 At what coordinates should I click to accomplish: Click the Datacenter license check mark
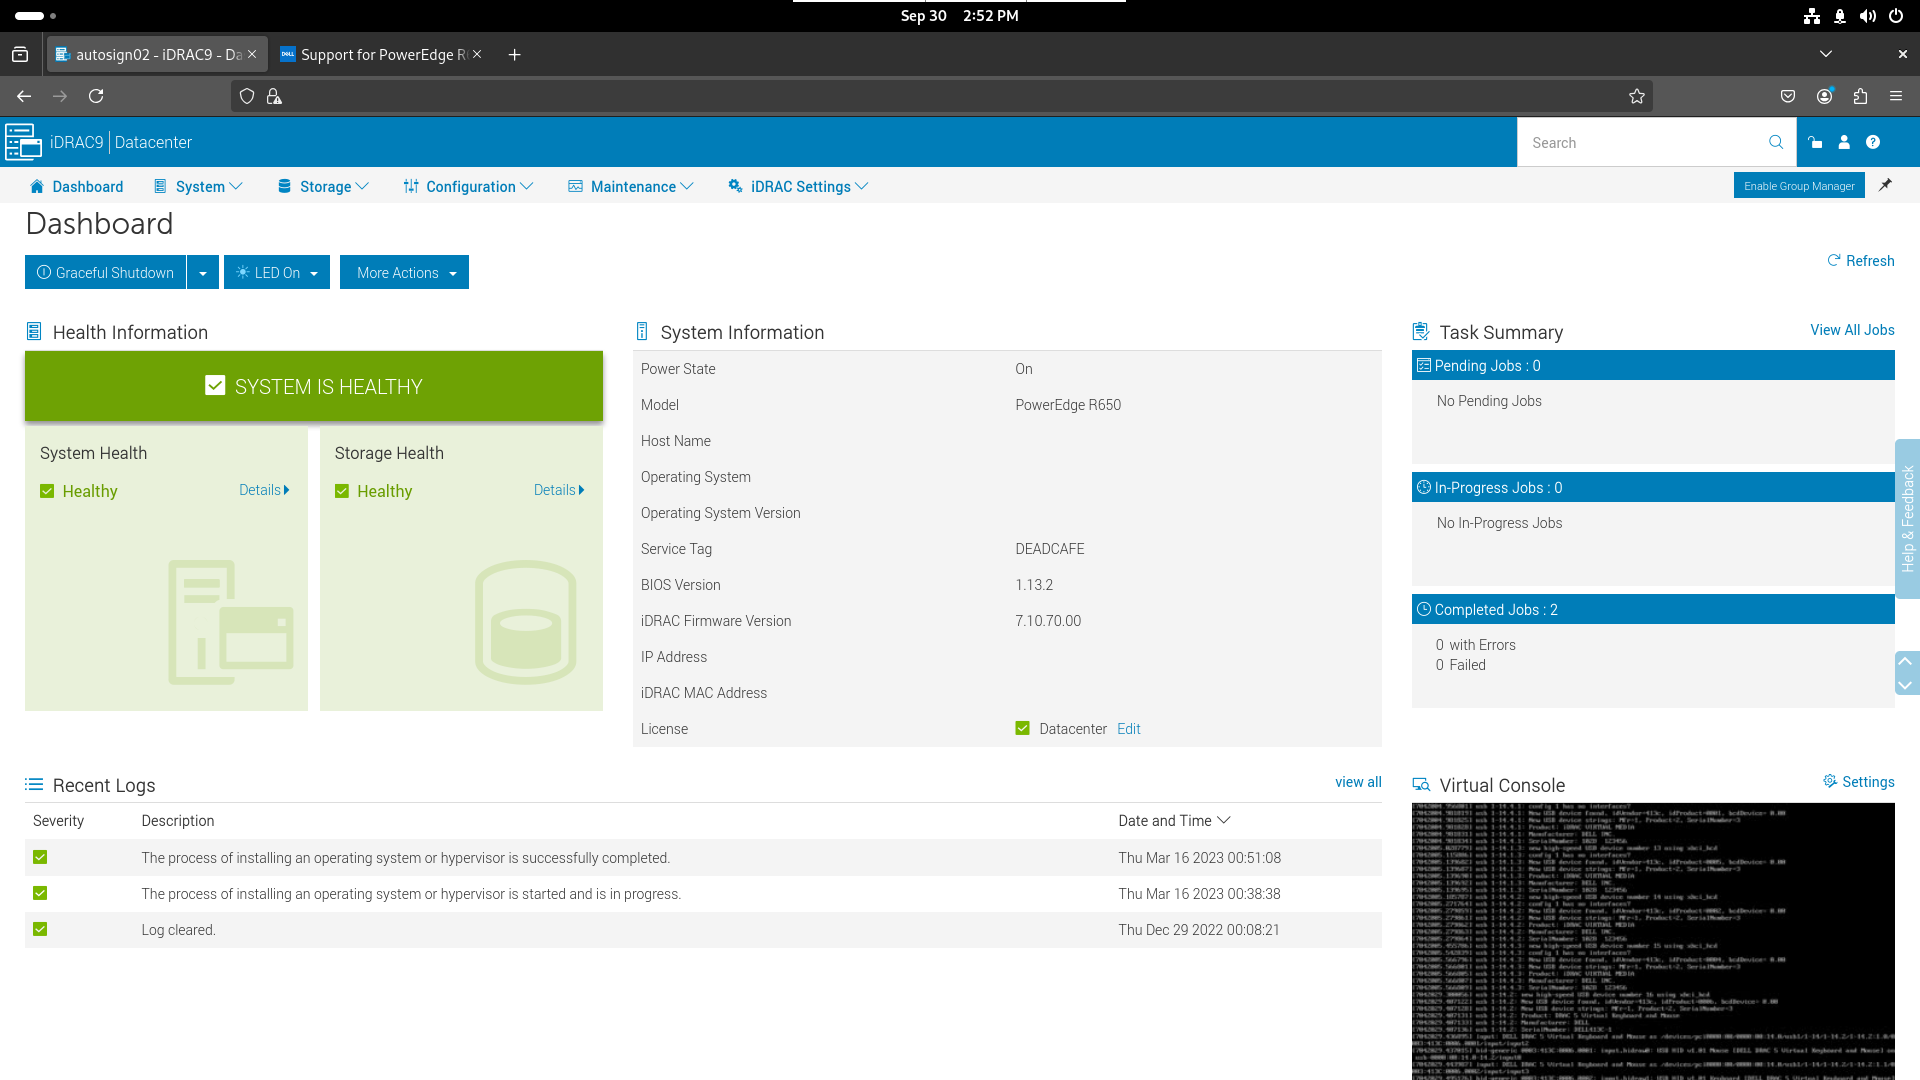[1023, 728]
